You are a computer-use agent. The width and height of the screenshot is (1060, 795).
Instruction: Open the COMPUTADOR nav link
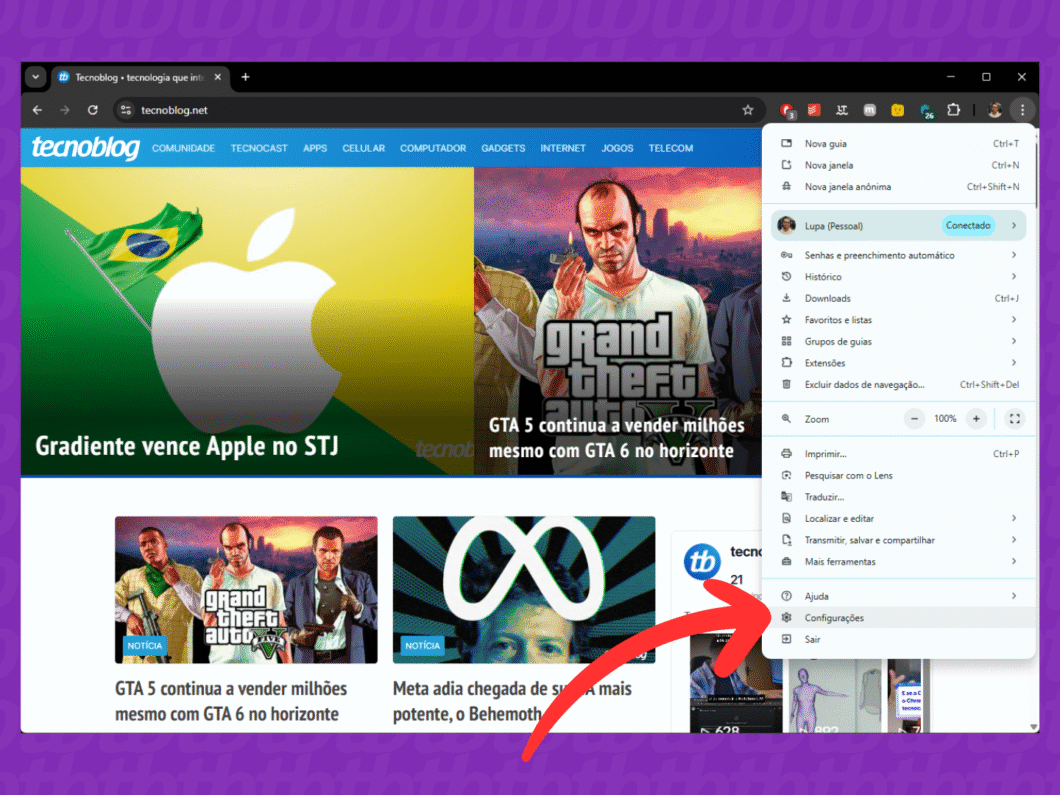pyautogui.click(x=433, y=149)
